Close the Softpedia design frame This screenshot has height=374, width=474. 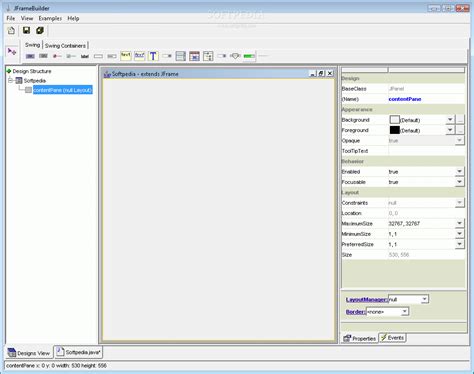[x=330, y=74]
